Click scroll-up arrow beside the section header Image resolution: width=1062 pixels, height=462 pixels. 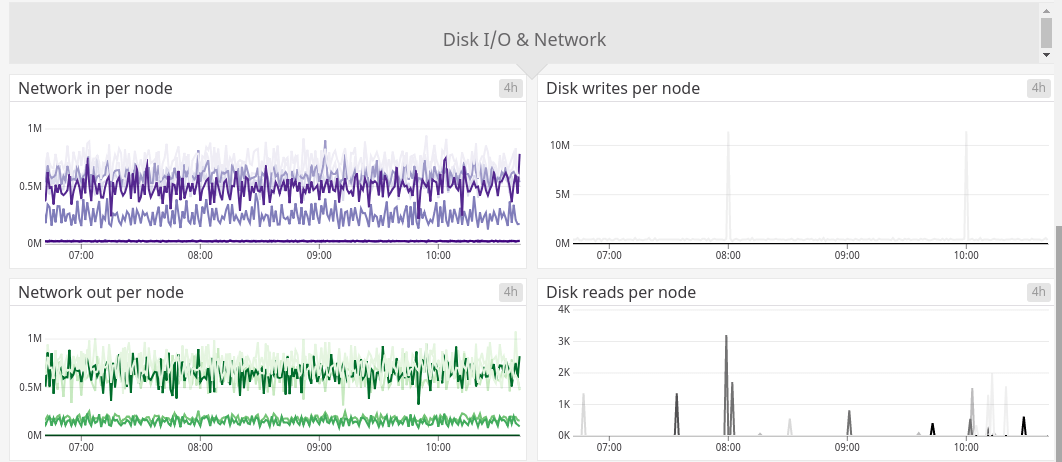(1046, 9)
